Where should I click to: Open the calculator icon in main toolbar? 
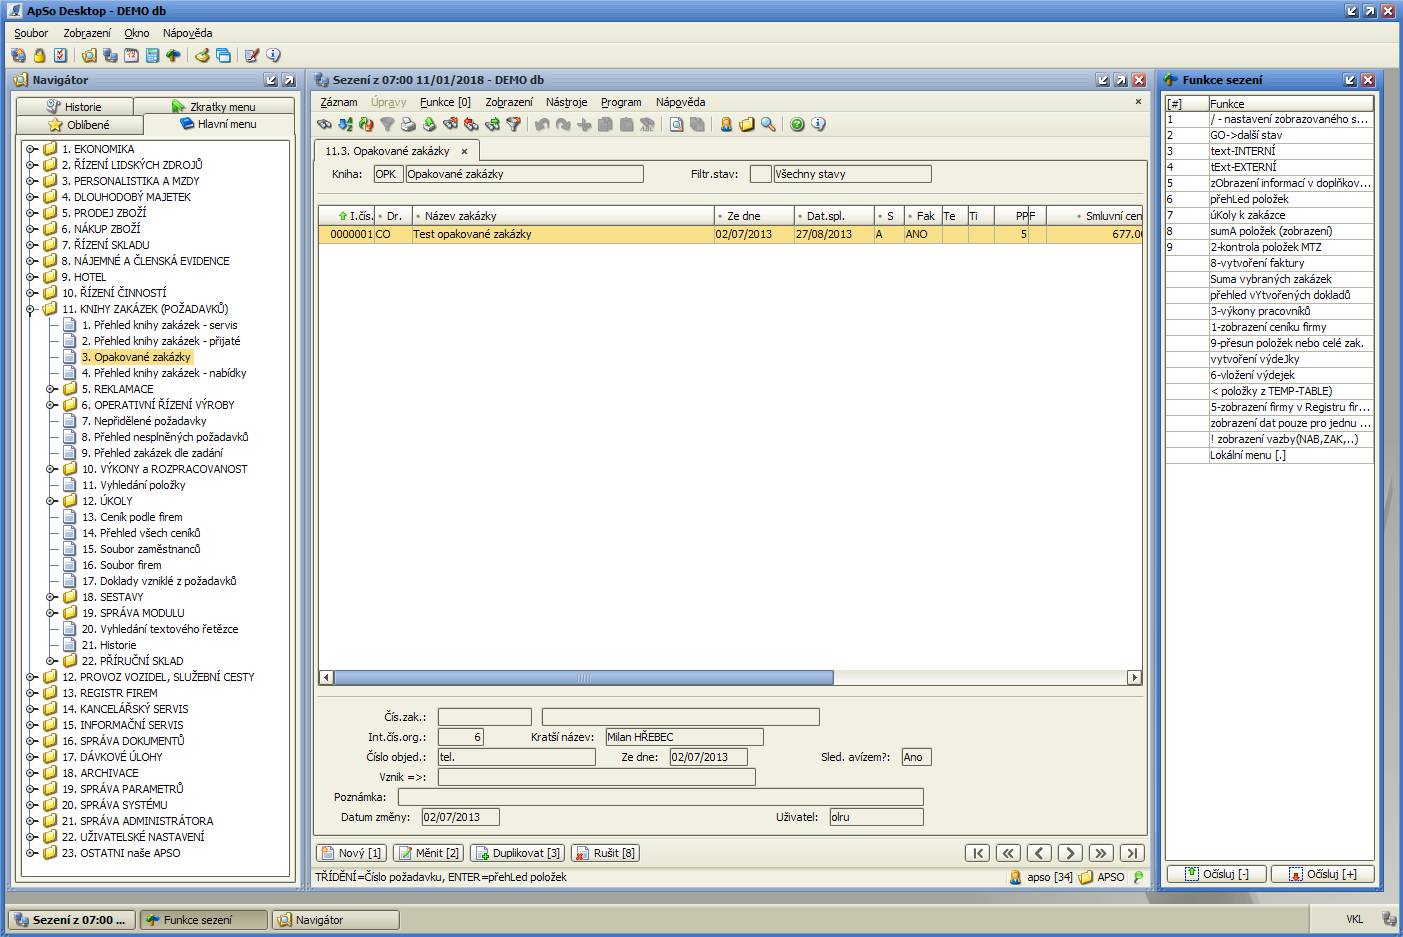click(x=152, y=56)
